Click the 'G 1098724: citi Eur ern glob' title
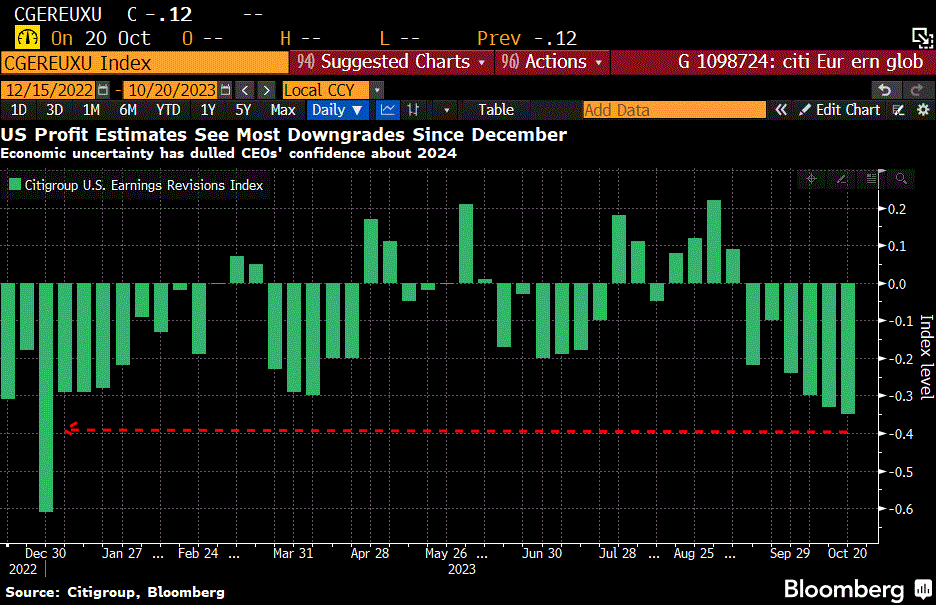The image size is (936, 605). coord(800,62)
